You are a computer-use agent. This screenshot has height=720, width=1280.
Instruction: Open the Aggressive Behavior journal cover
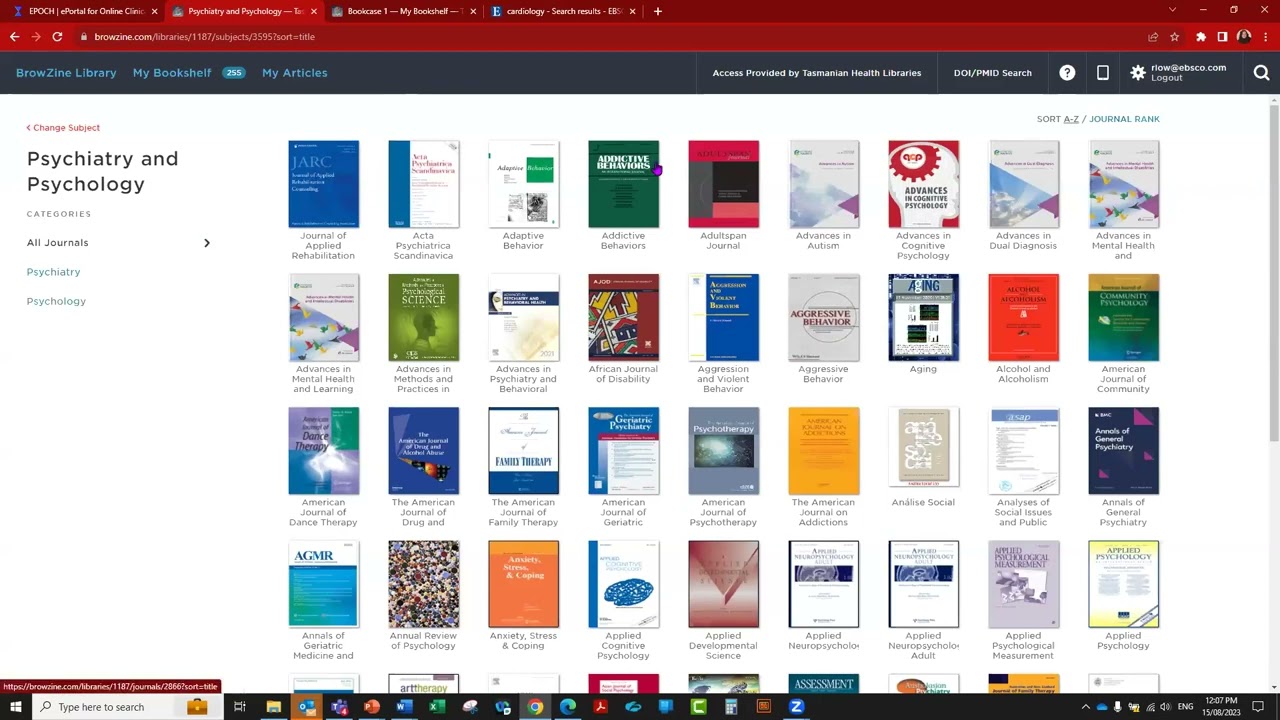824,317
